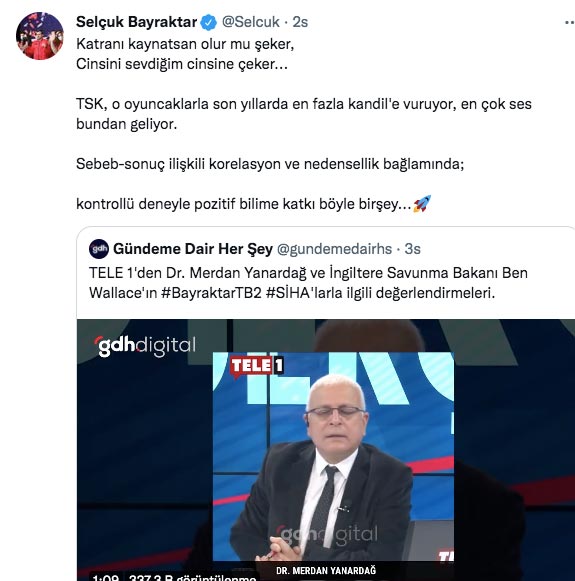Open the tweet's three-dot options menu

pyautogui.click(x=570, y=23)
